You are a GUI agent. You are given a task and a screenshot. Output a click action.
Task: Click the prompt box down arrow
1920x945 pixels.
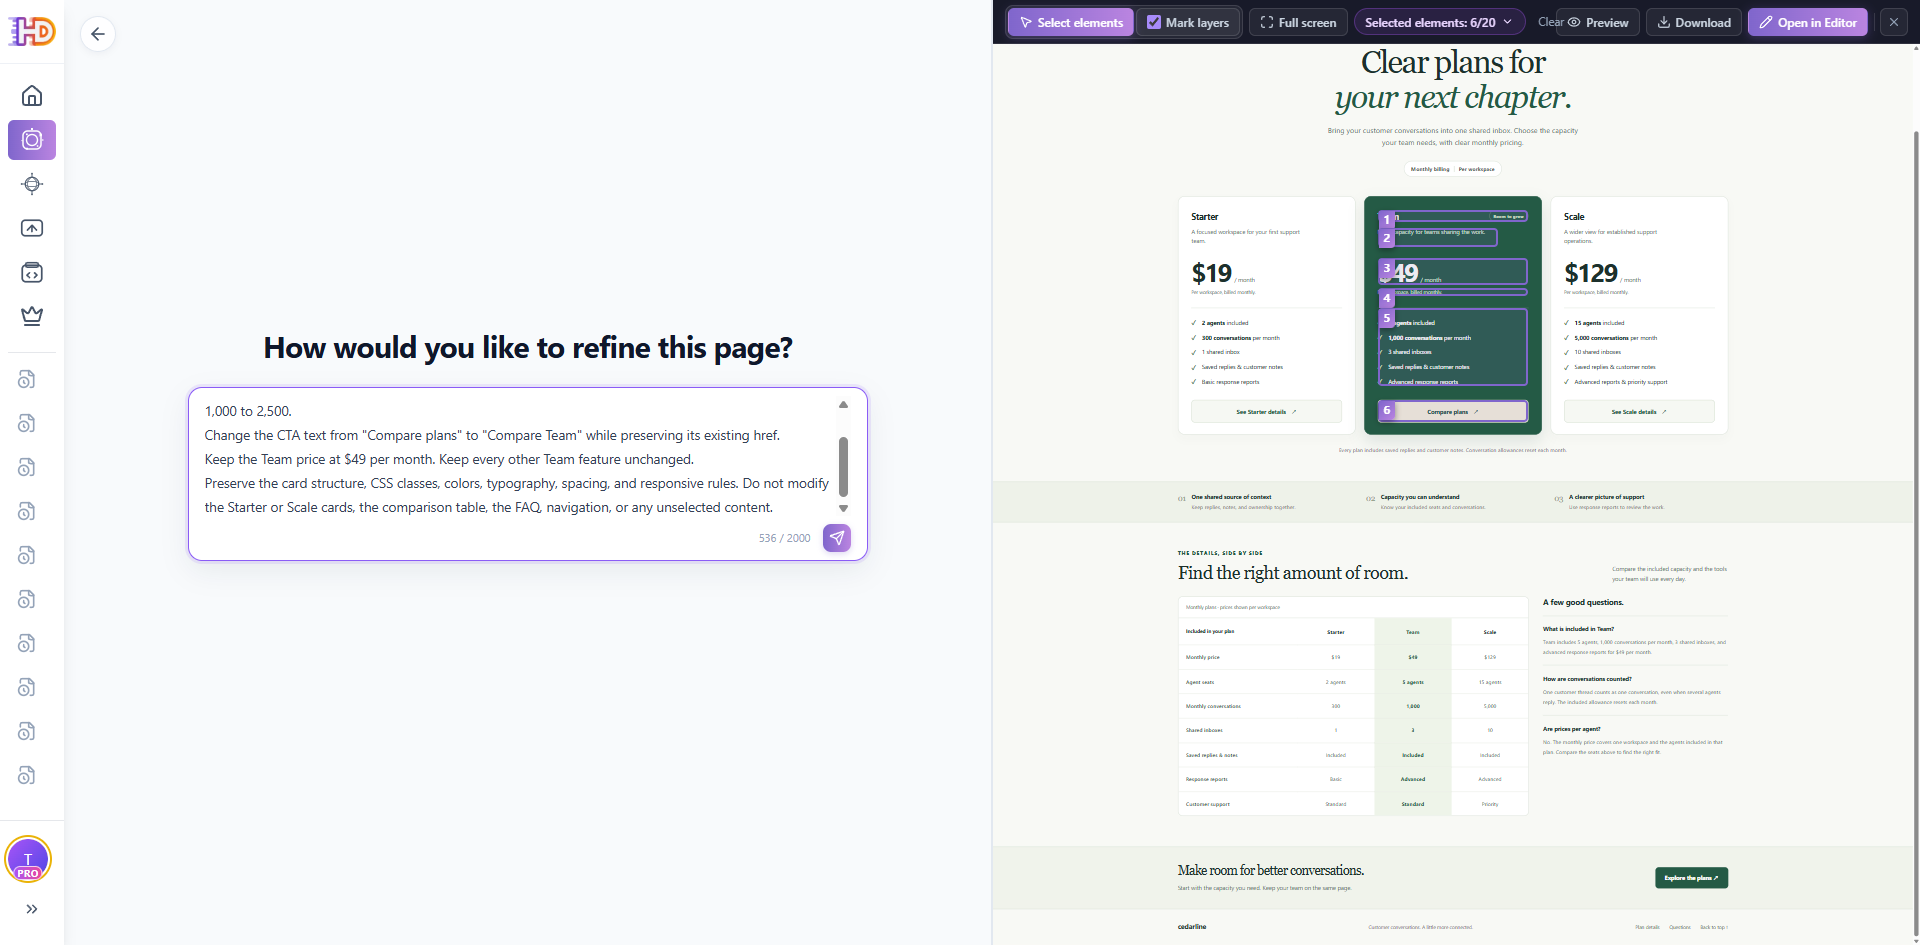click(843, 509)
